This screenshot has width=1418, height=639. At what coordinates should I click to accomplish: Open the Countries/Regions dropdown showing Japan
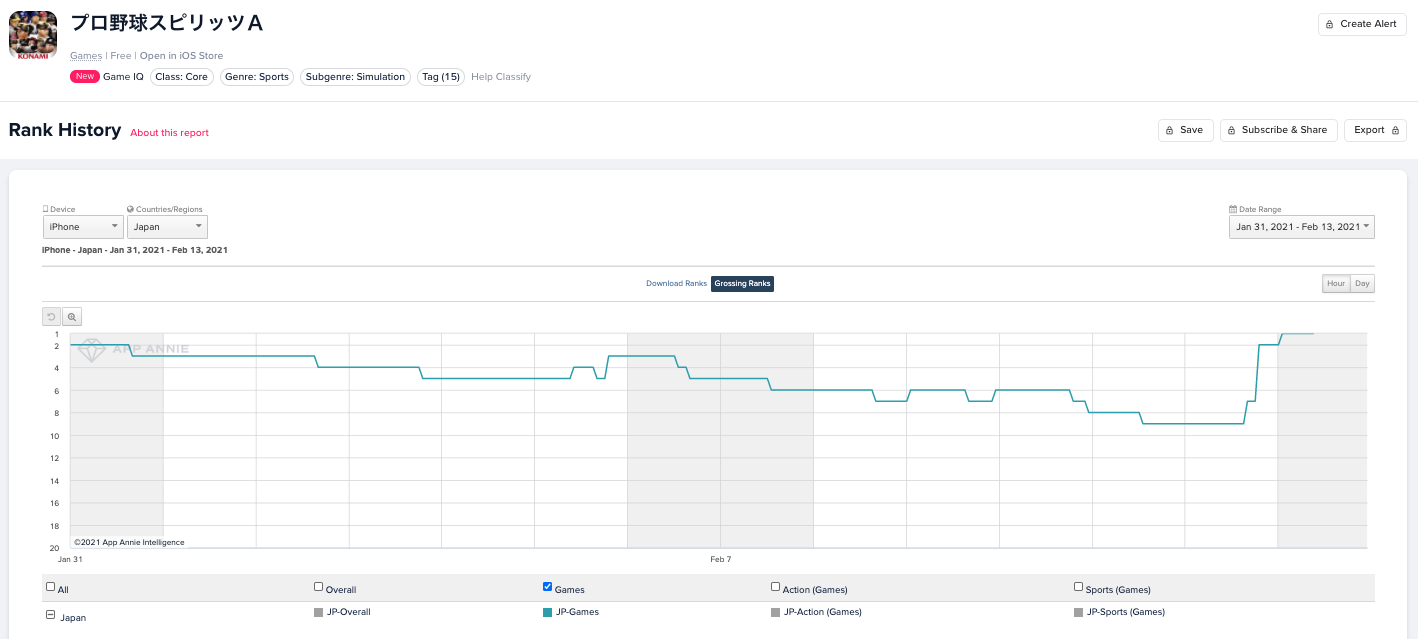coord(167,227)
